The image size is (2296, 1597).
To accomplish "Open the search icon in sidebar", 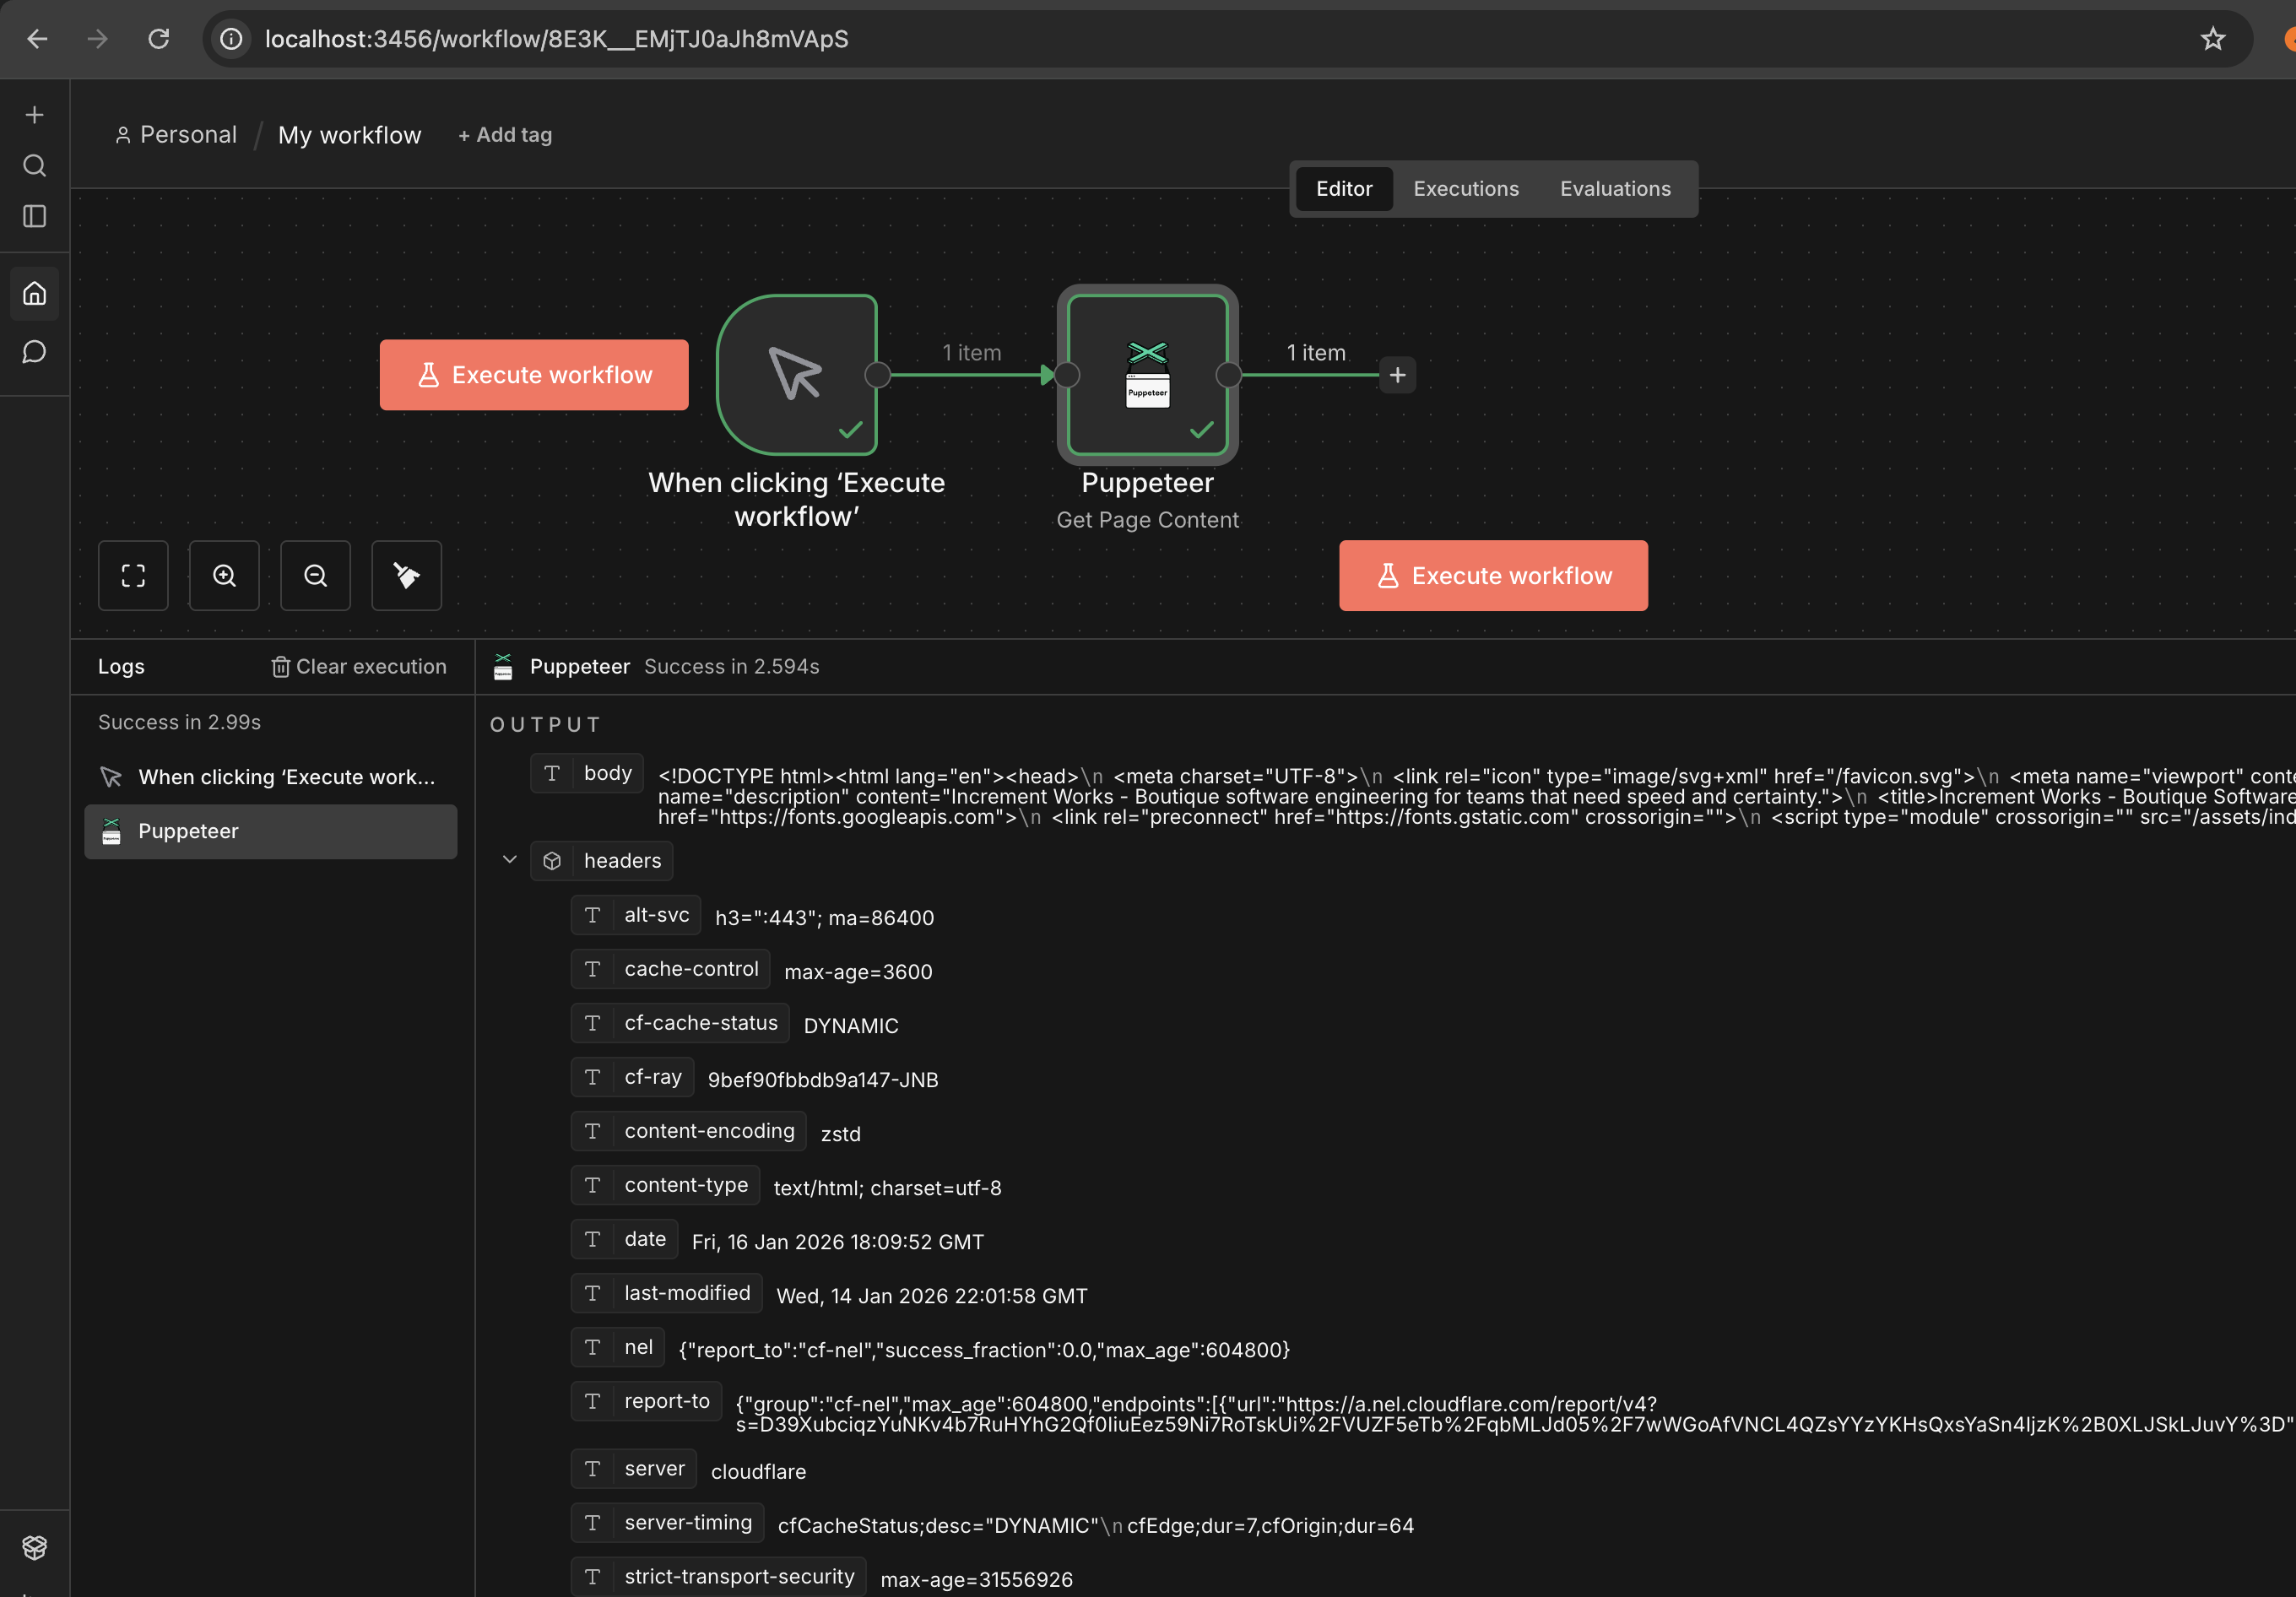I will point(35,166).
